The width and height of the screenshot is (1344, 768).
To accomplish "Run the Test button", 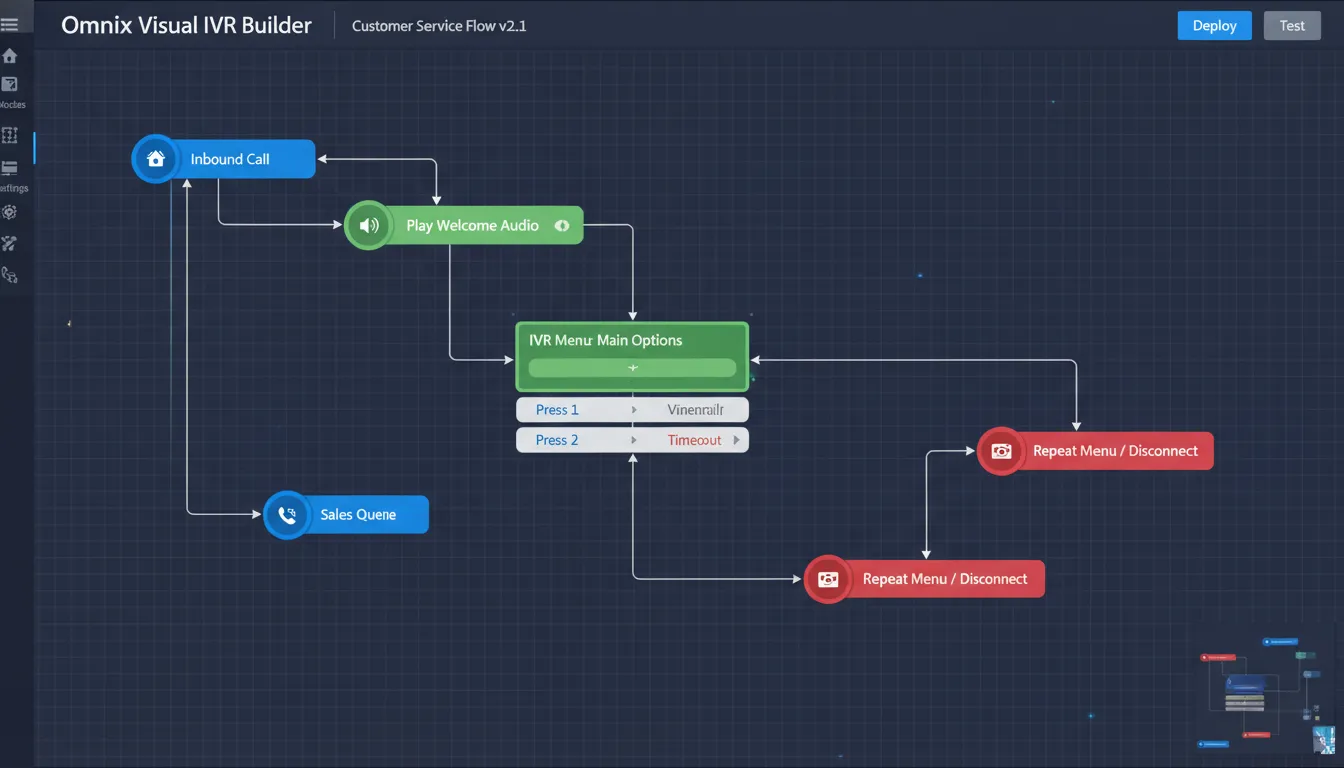I will coord(1292,26).
